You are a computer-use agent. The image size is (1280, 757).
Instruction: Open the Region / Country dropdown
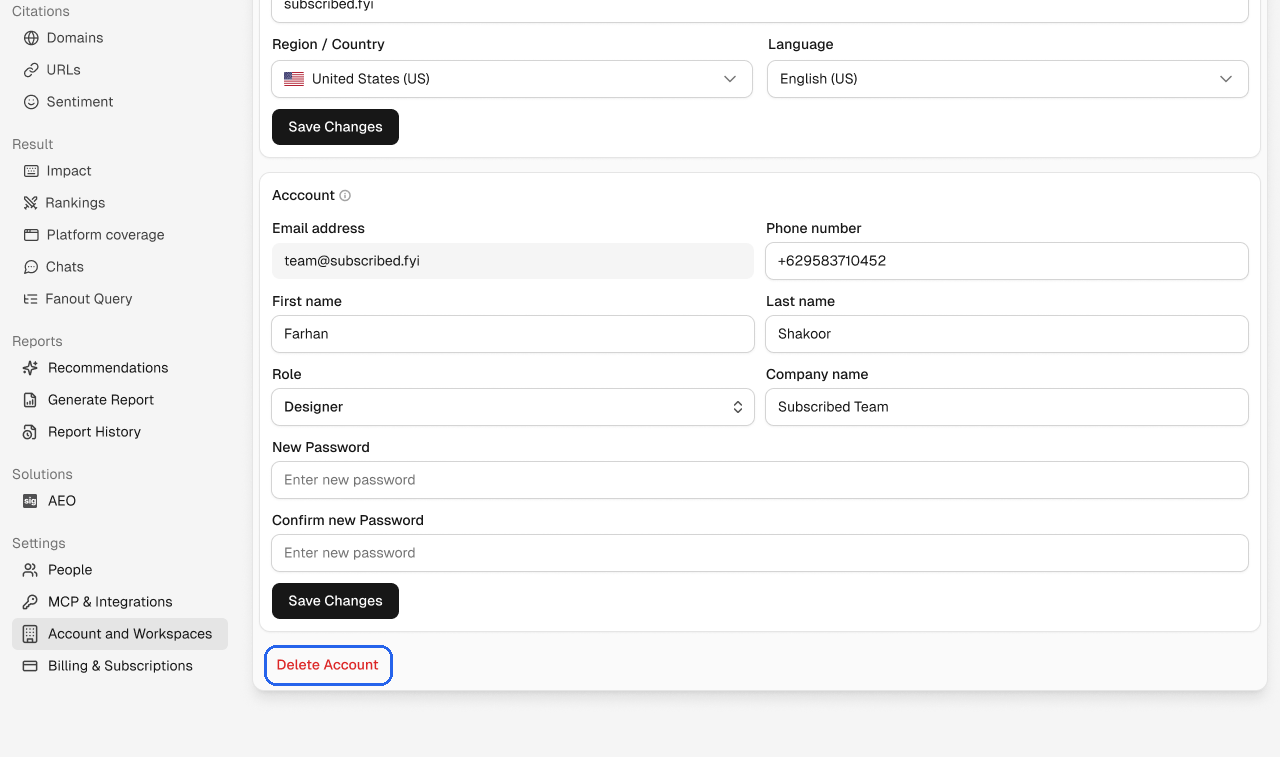tap(512, 79)
